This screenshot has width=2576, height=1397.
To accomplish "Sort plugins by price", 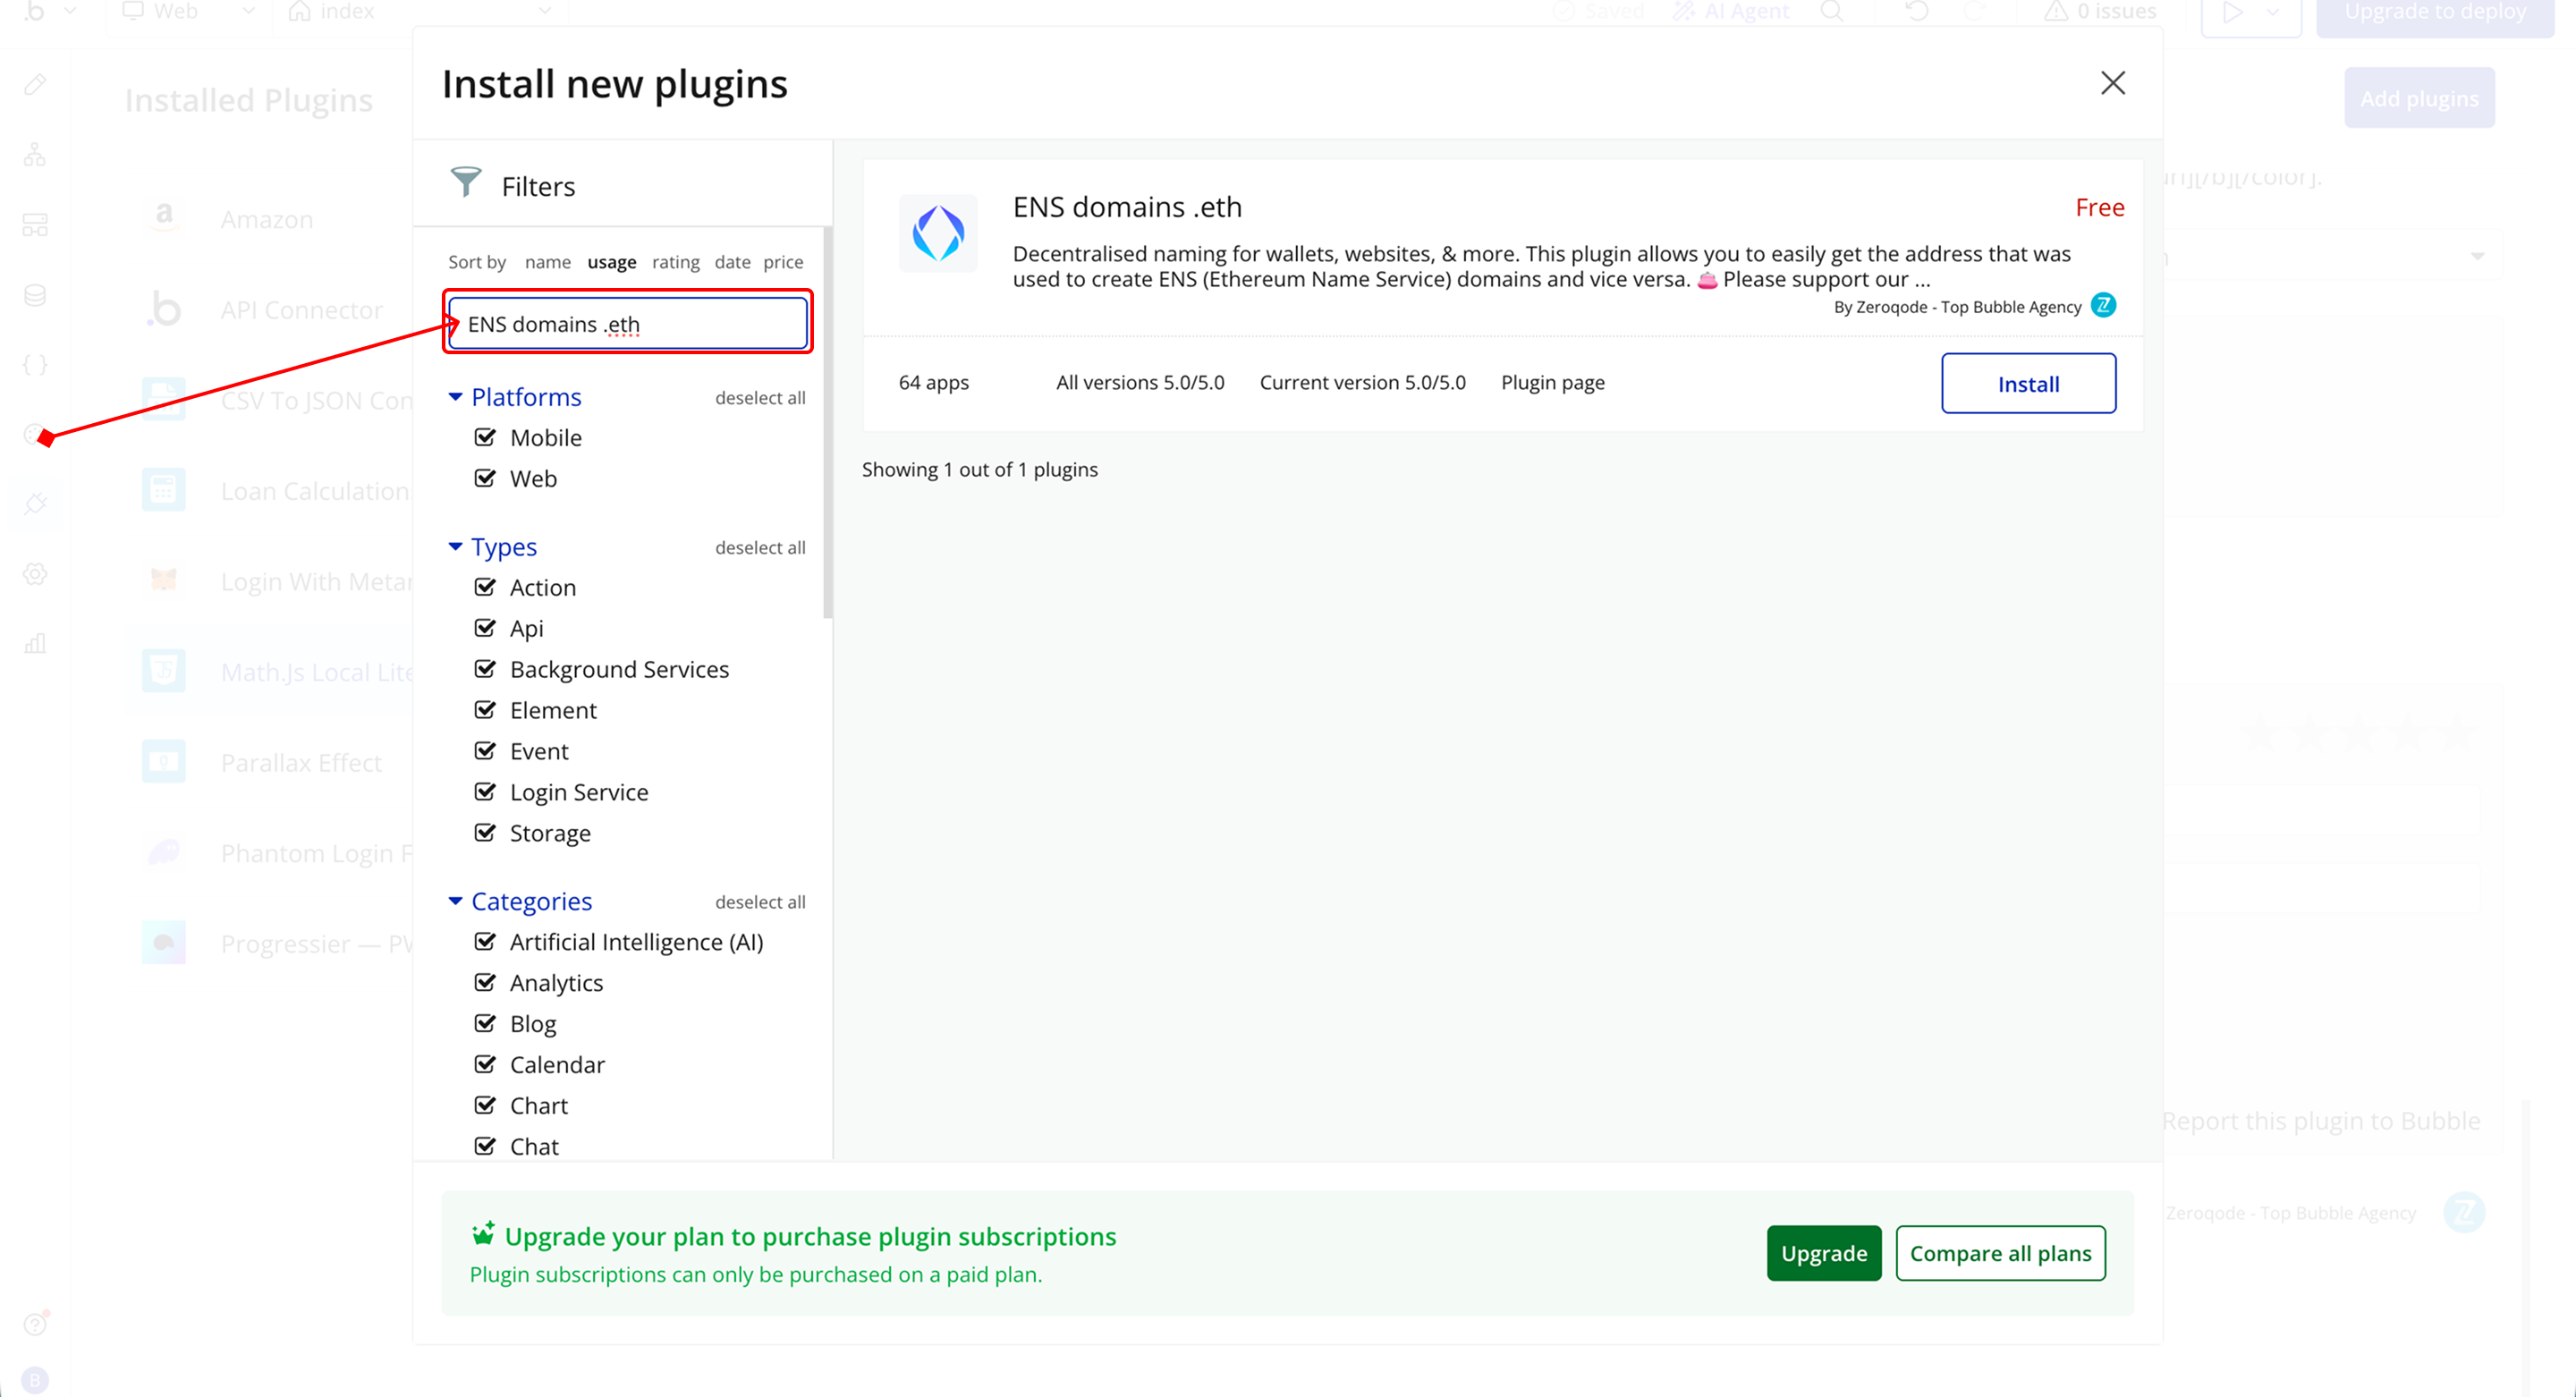I will point(782,262).
